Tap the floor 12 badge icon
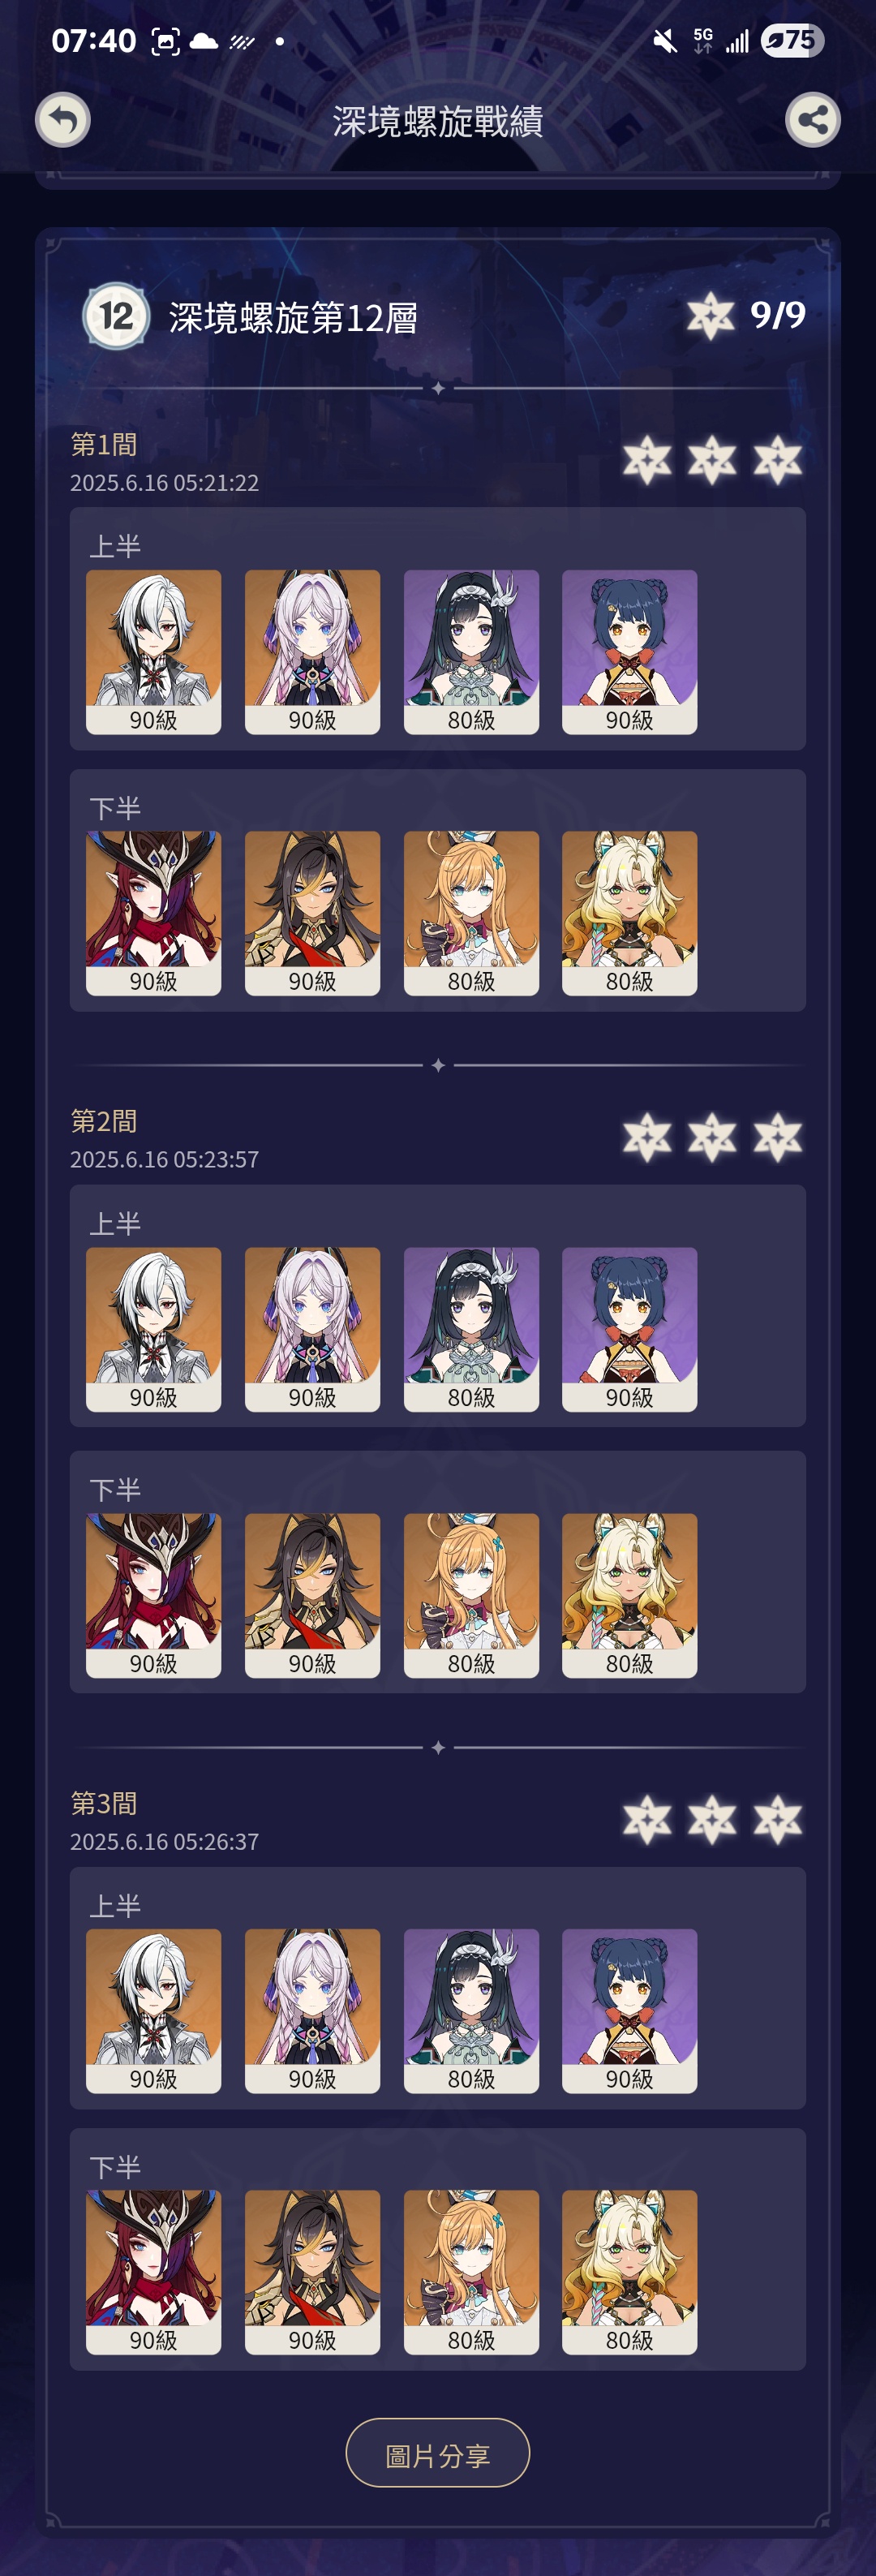 click(116, 317)
